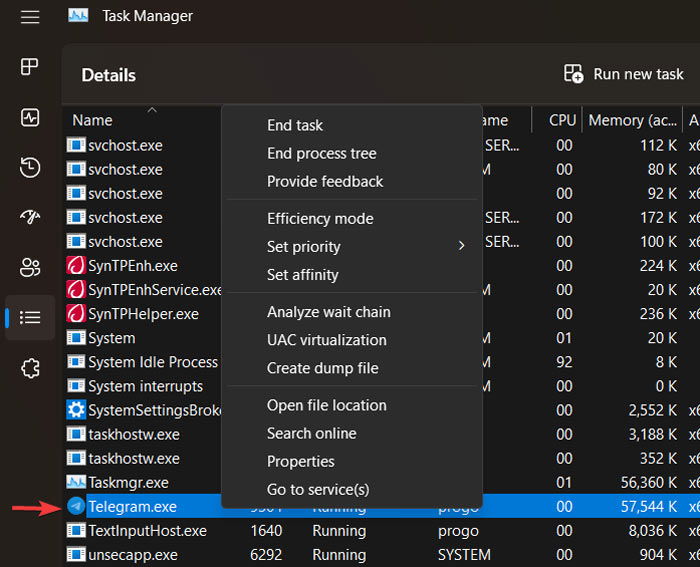Select End process tree option
The image size is (700, 567).
pyautogui.click(x=321, y=154)
